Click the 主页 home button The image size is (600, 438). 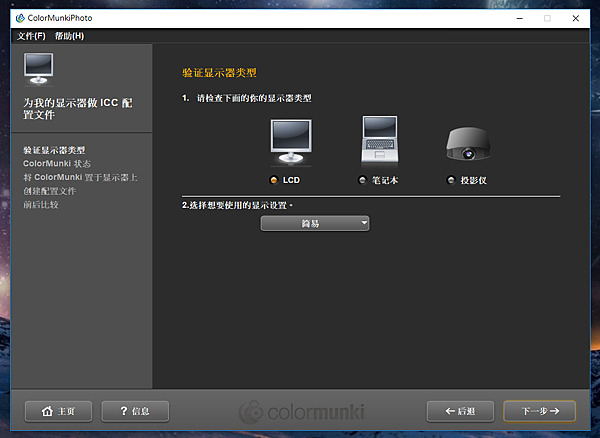click(x=58, y=411)
